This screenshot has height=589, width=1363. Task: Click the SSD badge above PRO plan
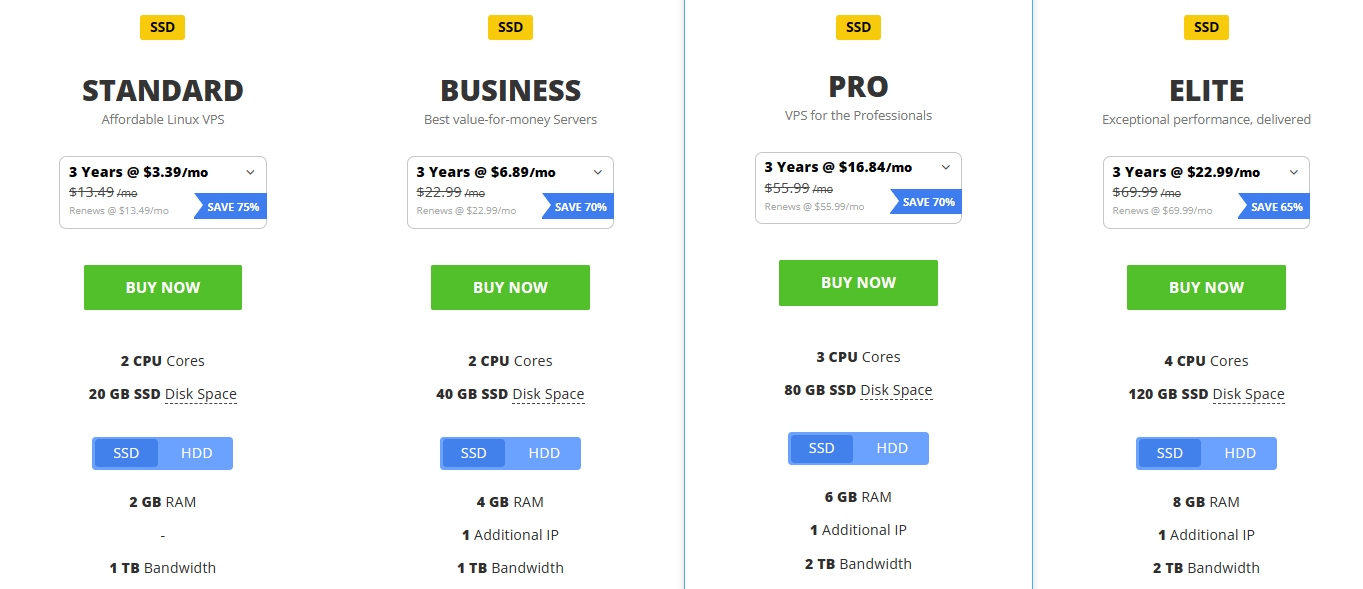pos(858,27)
